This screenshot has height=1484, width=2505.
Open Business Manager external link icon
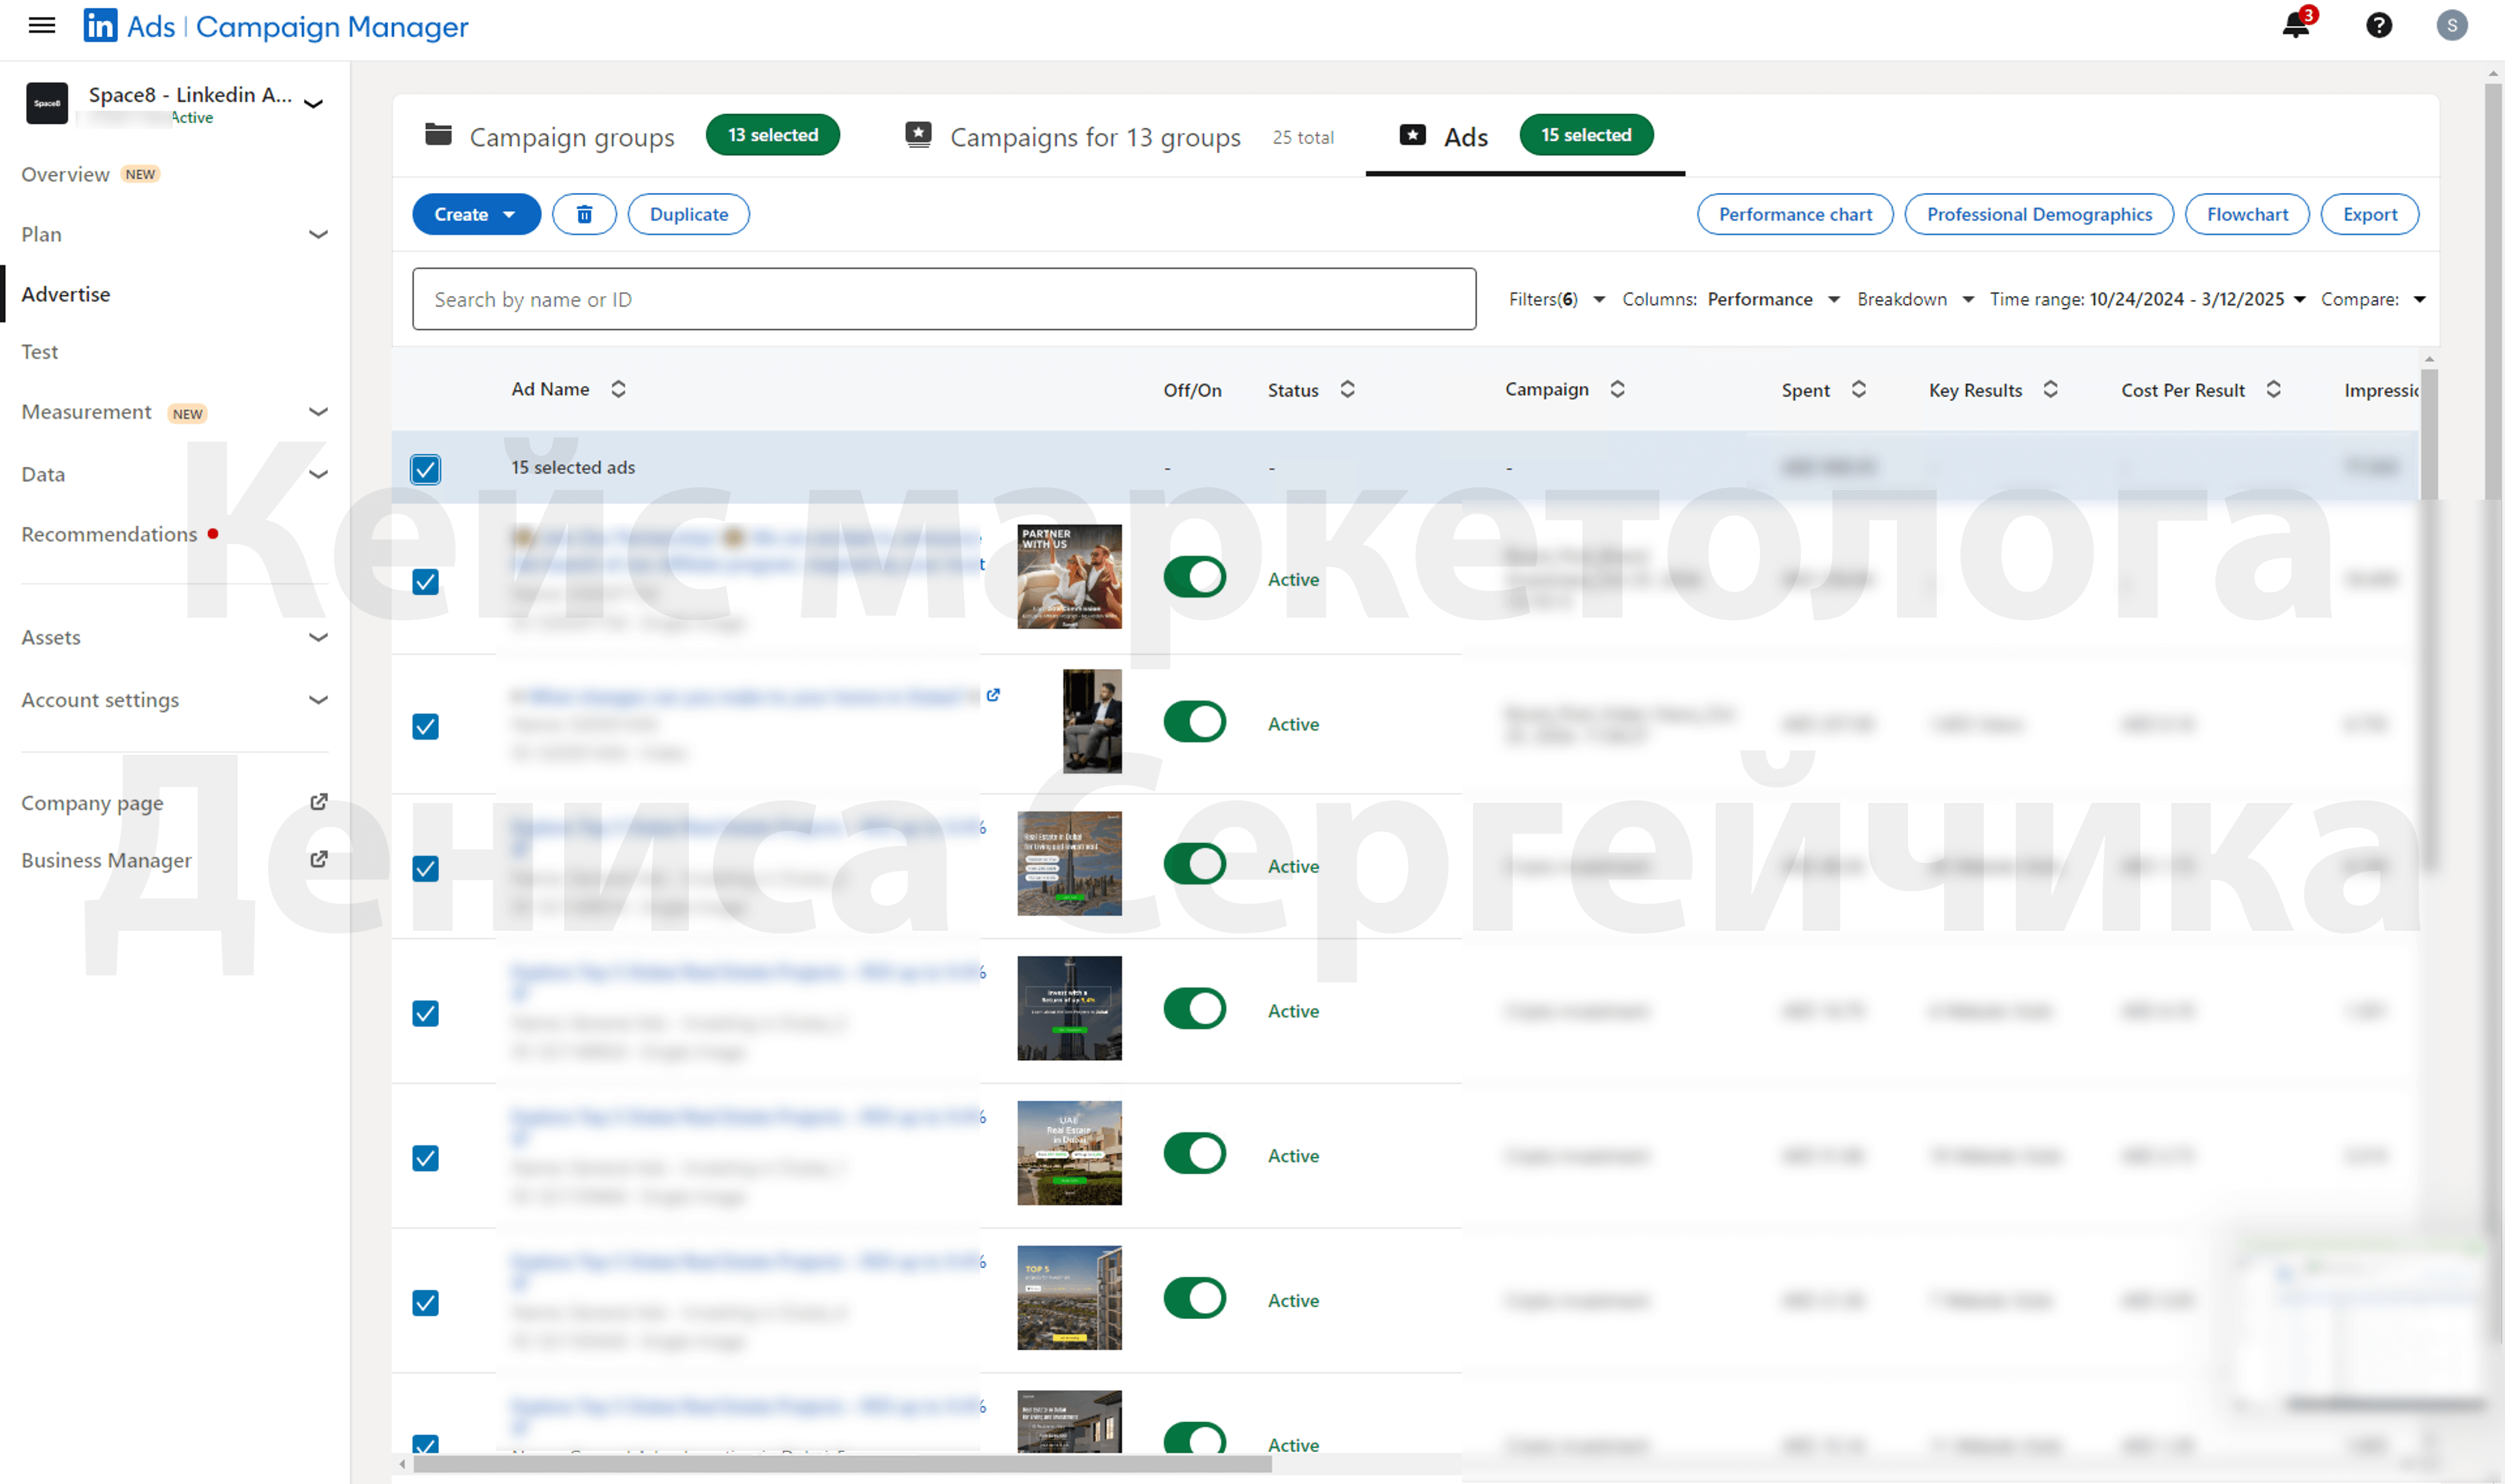pos(319,859)
